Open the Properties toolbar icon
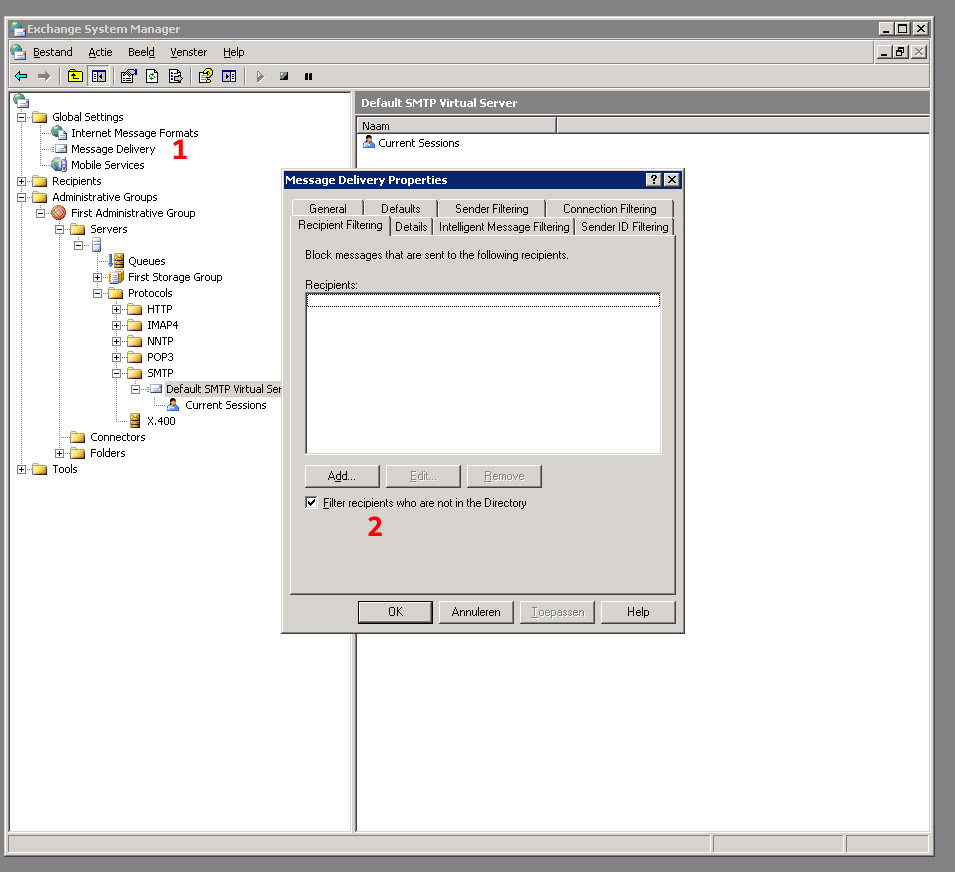The image size is (955, 872). pos(129,76)
